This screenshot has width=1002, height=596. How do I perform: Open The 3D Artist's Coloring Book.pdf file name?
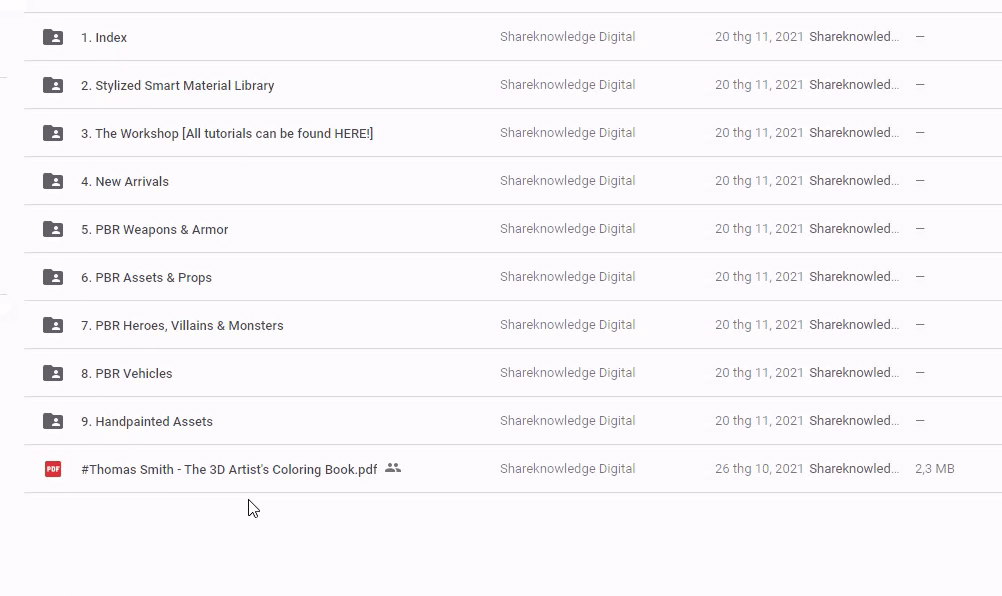[229, 470]
